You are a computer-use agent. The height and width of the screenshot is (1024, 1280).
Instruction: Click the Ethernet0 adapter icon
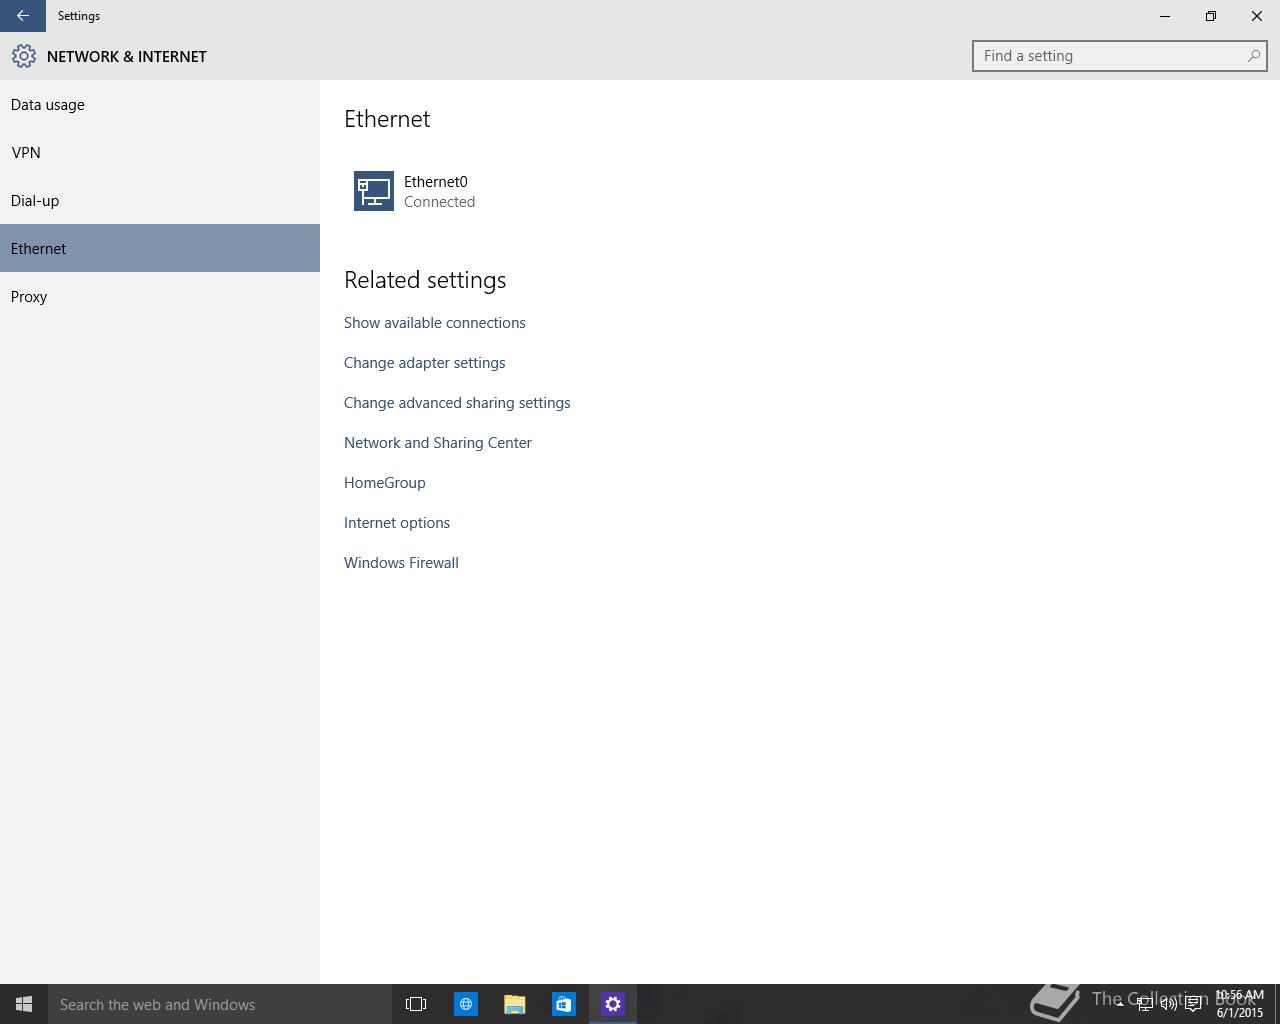click(374, 191)
